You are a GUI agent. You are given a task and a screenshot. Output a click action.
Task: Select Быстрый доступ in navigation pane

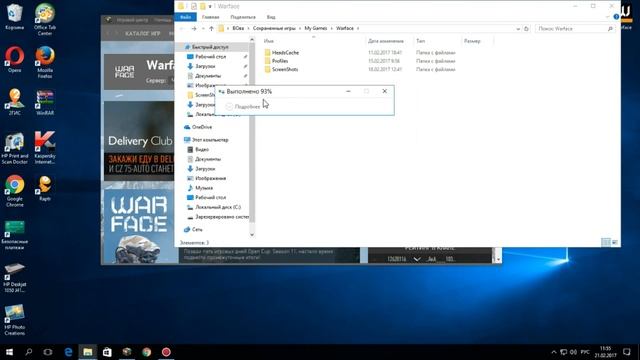pyautogui.click(x=210, y=47)
